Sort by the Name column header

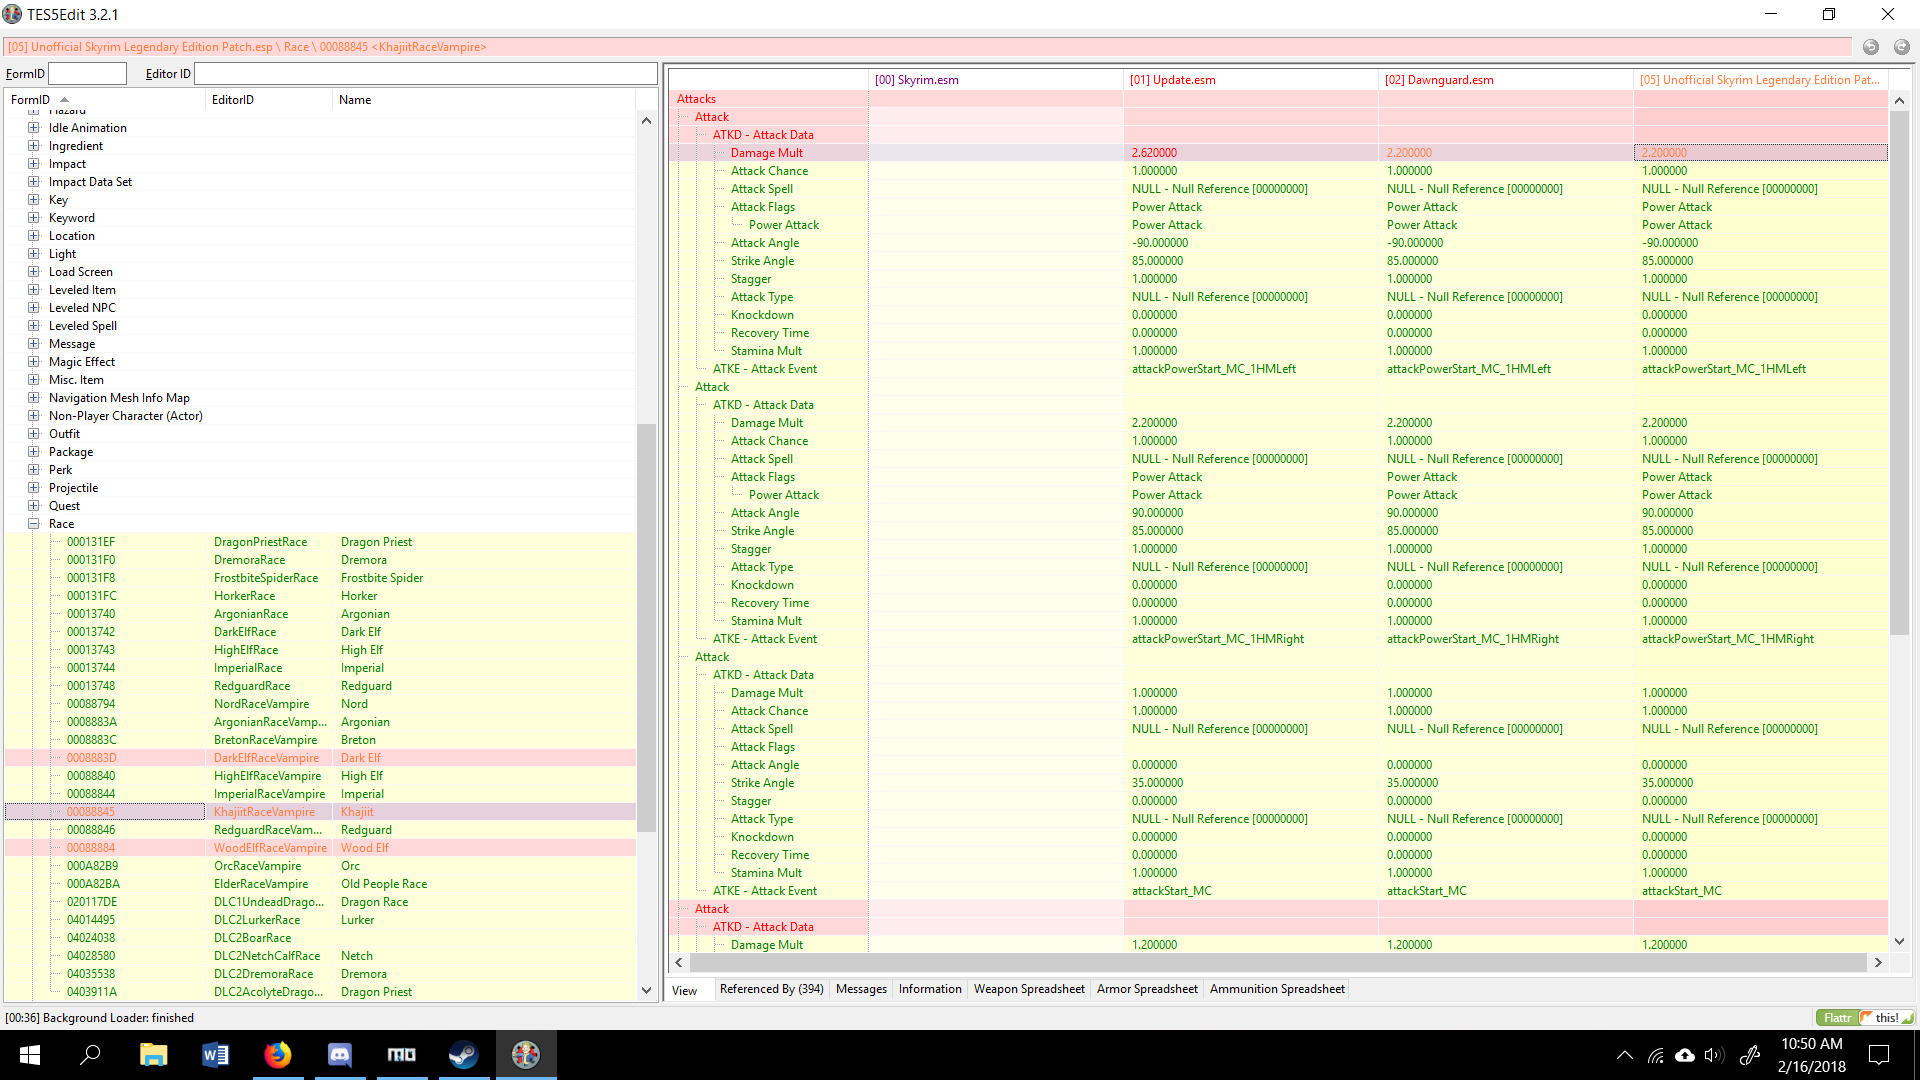pyautogui.click(x=484, y=100)
